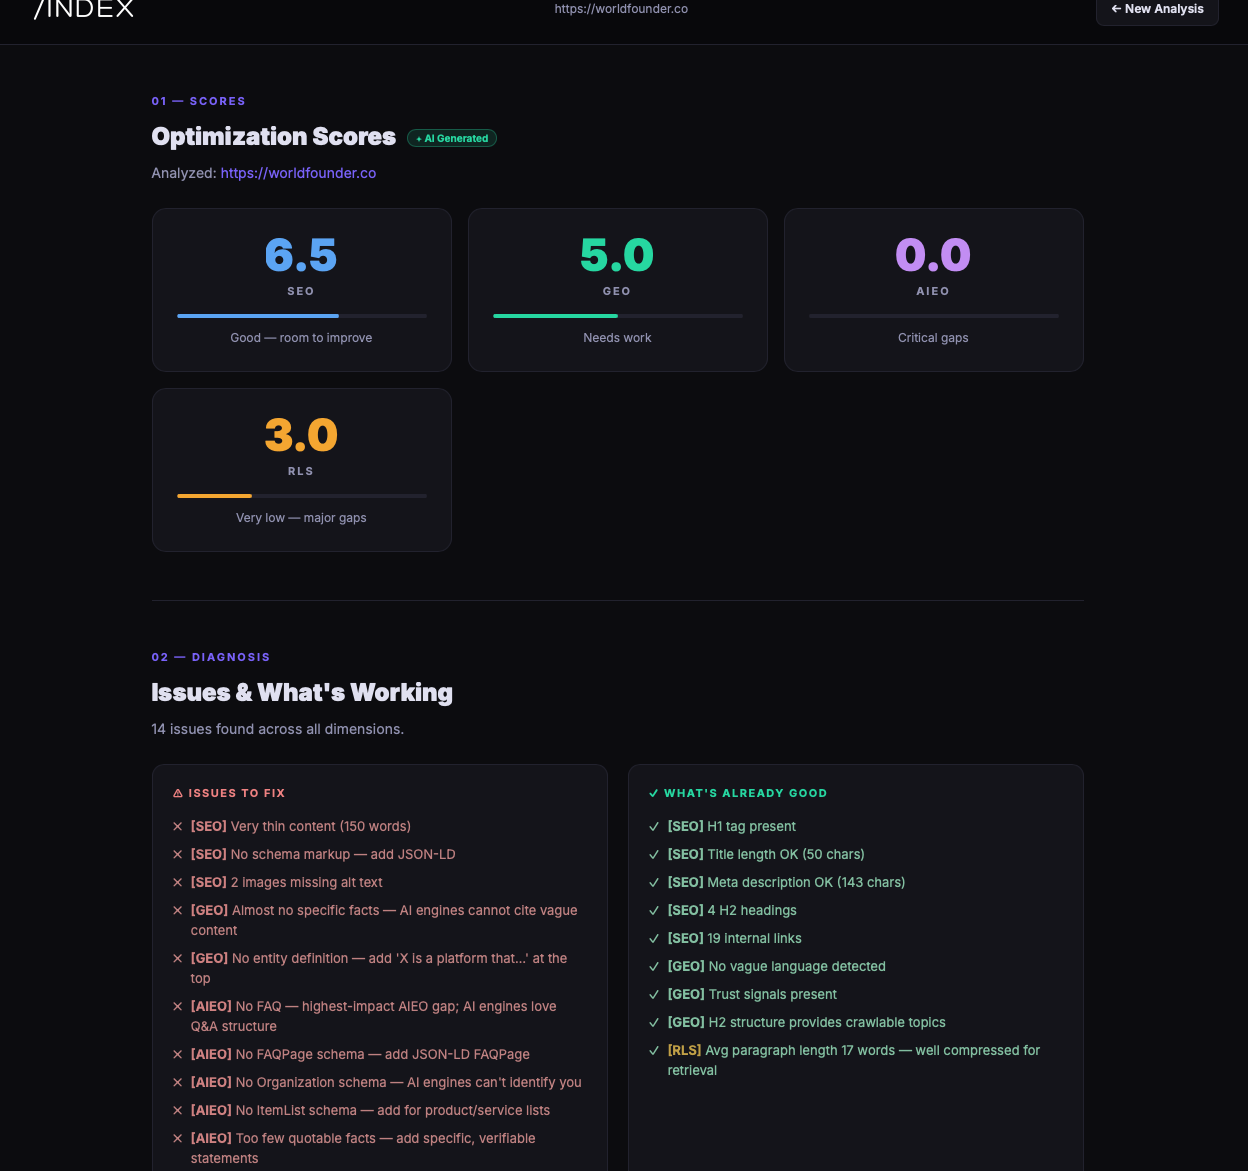Click X icon beside images missing alt text
This screenshot has width=1248, height=1171.
pos(178,883)
